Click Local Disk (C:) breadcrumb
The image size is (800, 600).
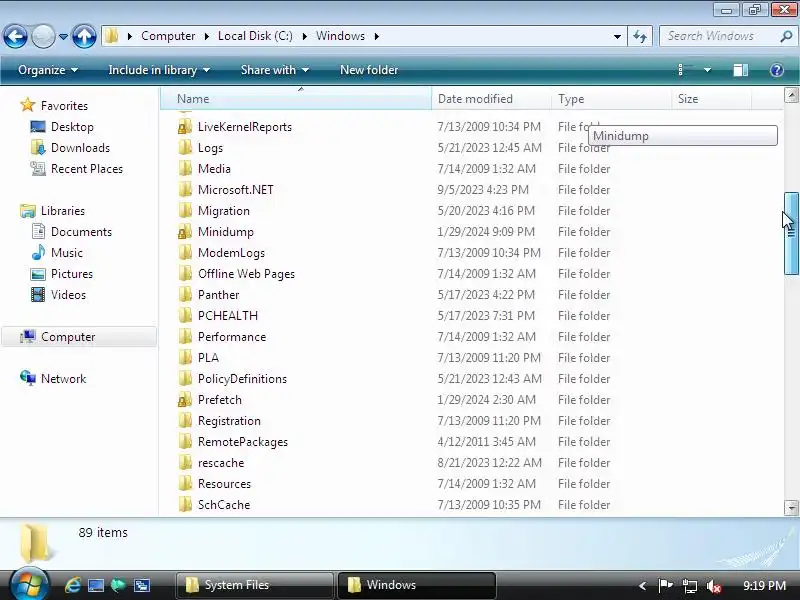[255, 36]
